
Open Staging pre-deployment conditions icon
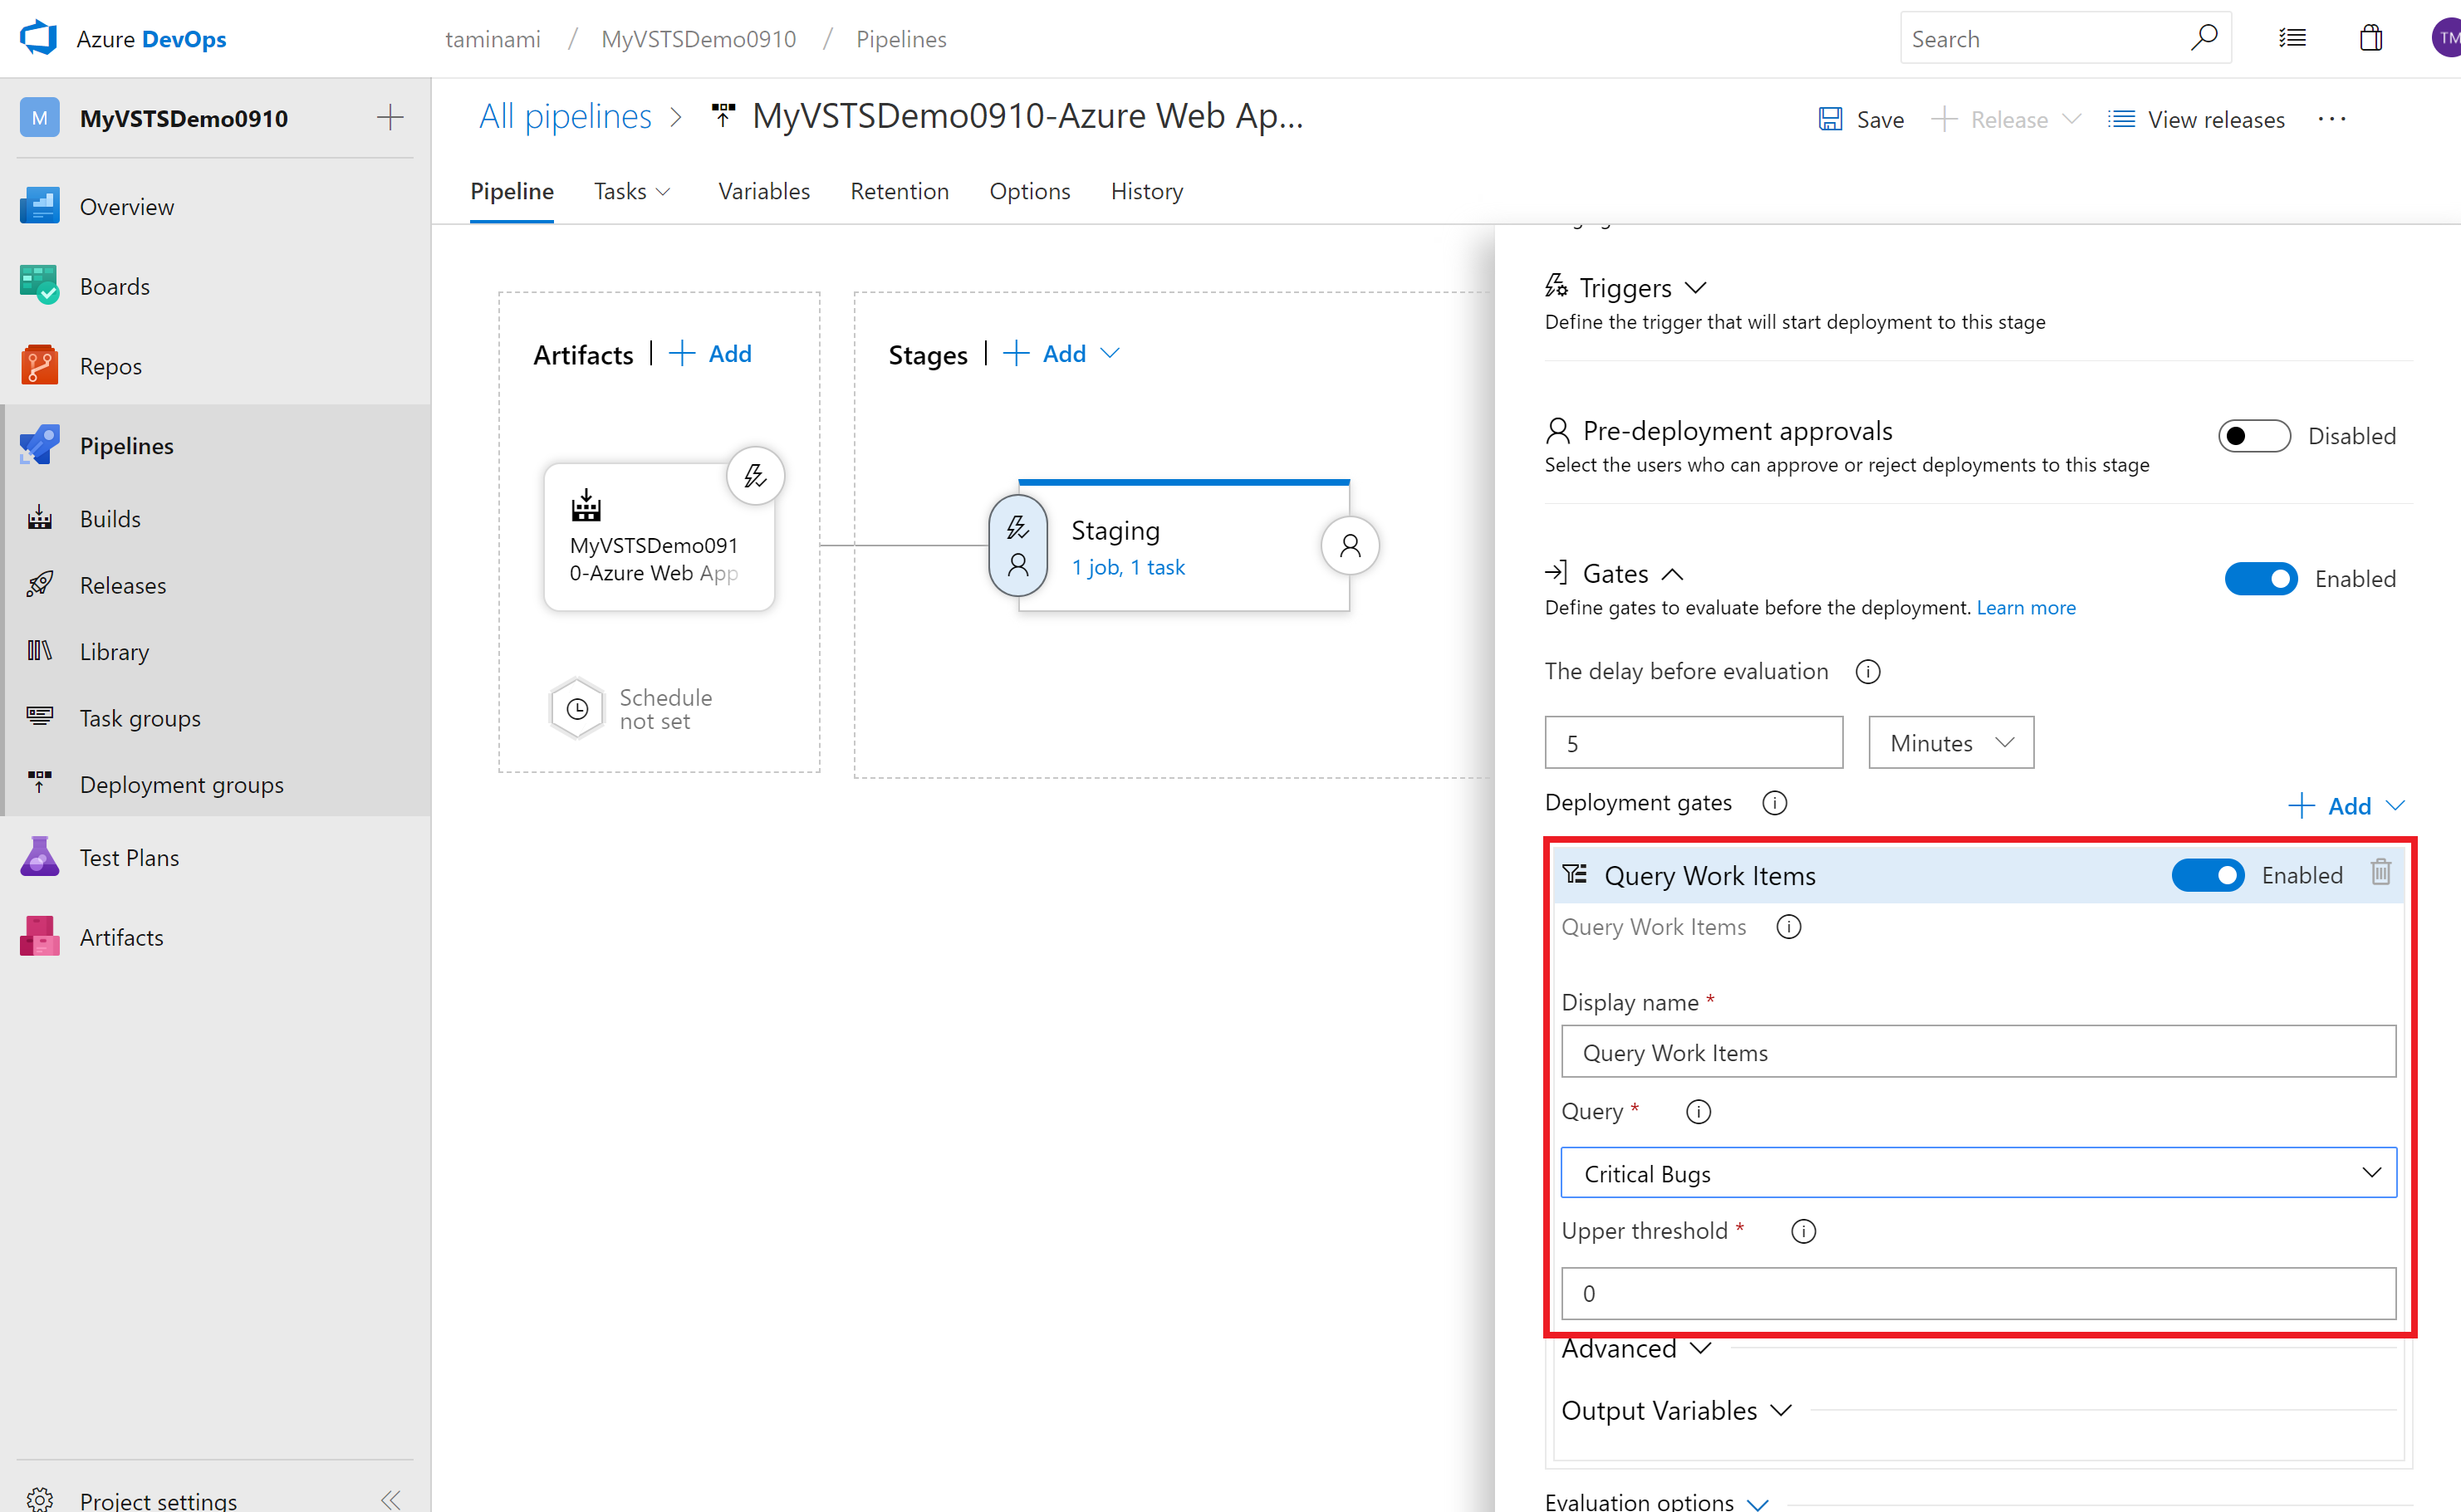point(1017,546)
